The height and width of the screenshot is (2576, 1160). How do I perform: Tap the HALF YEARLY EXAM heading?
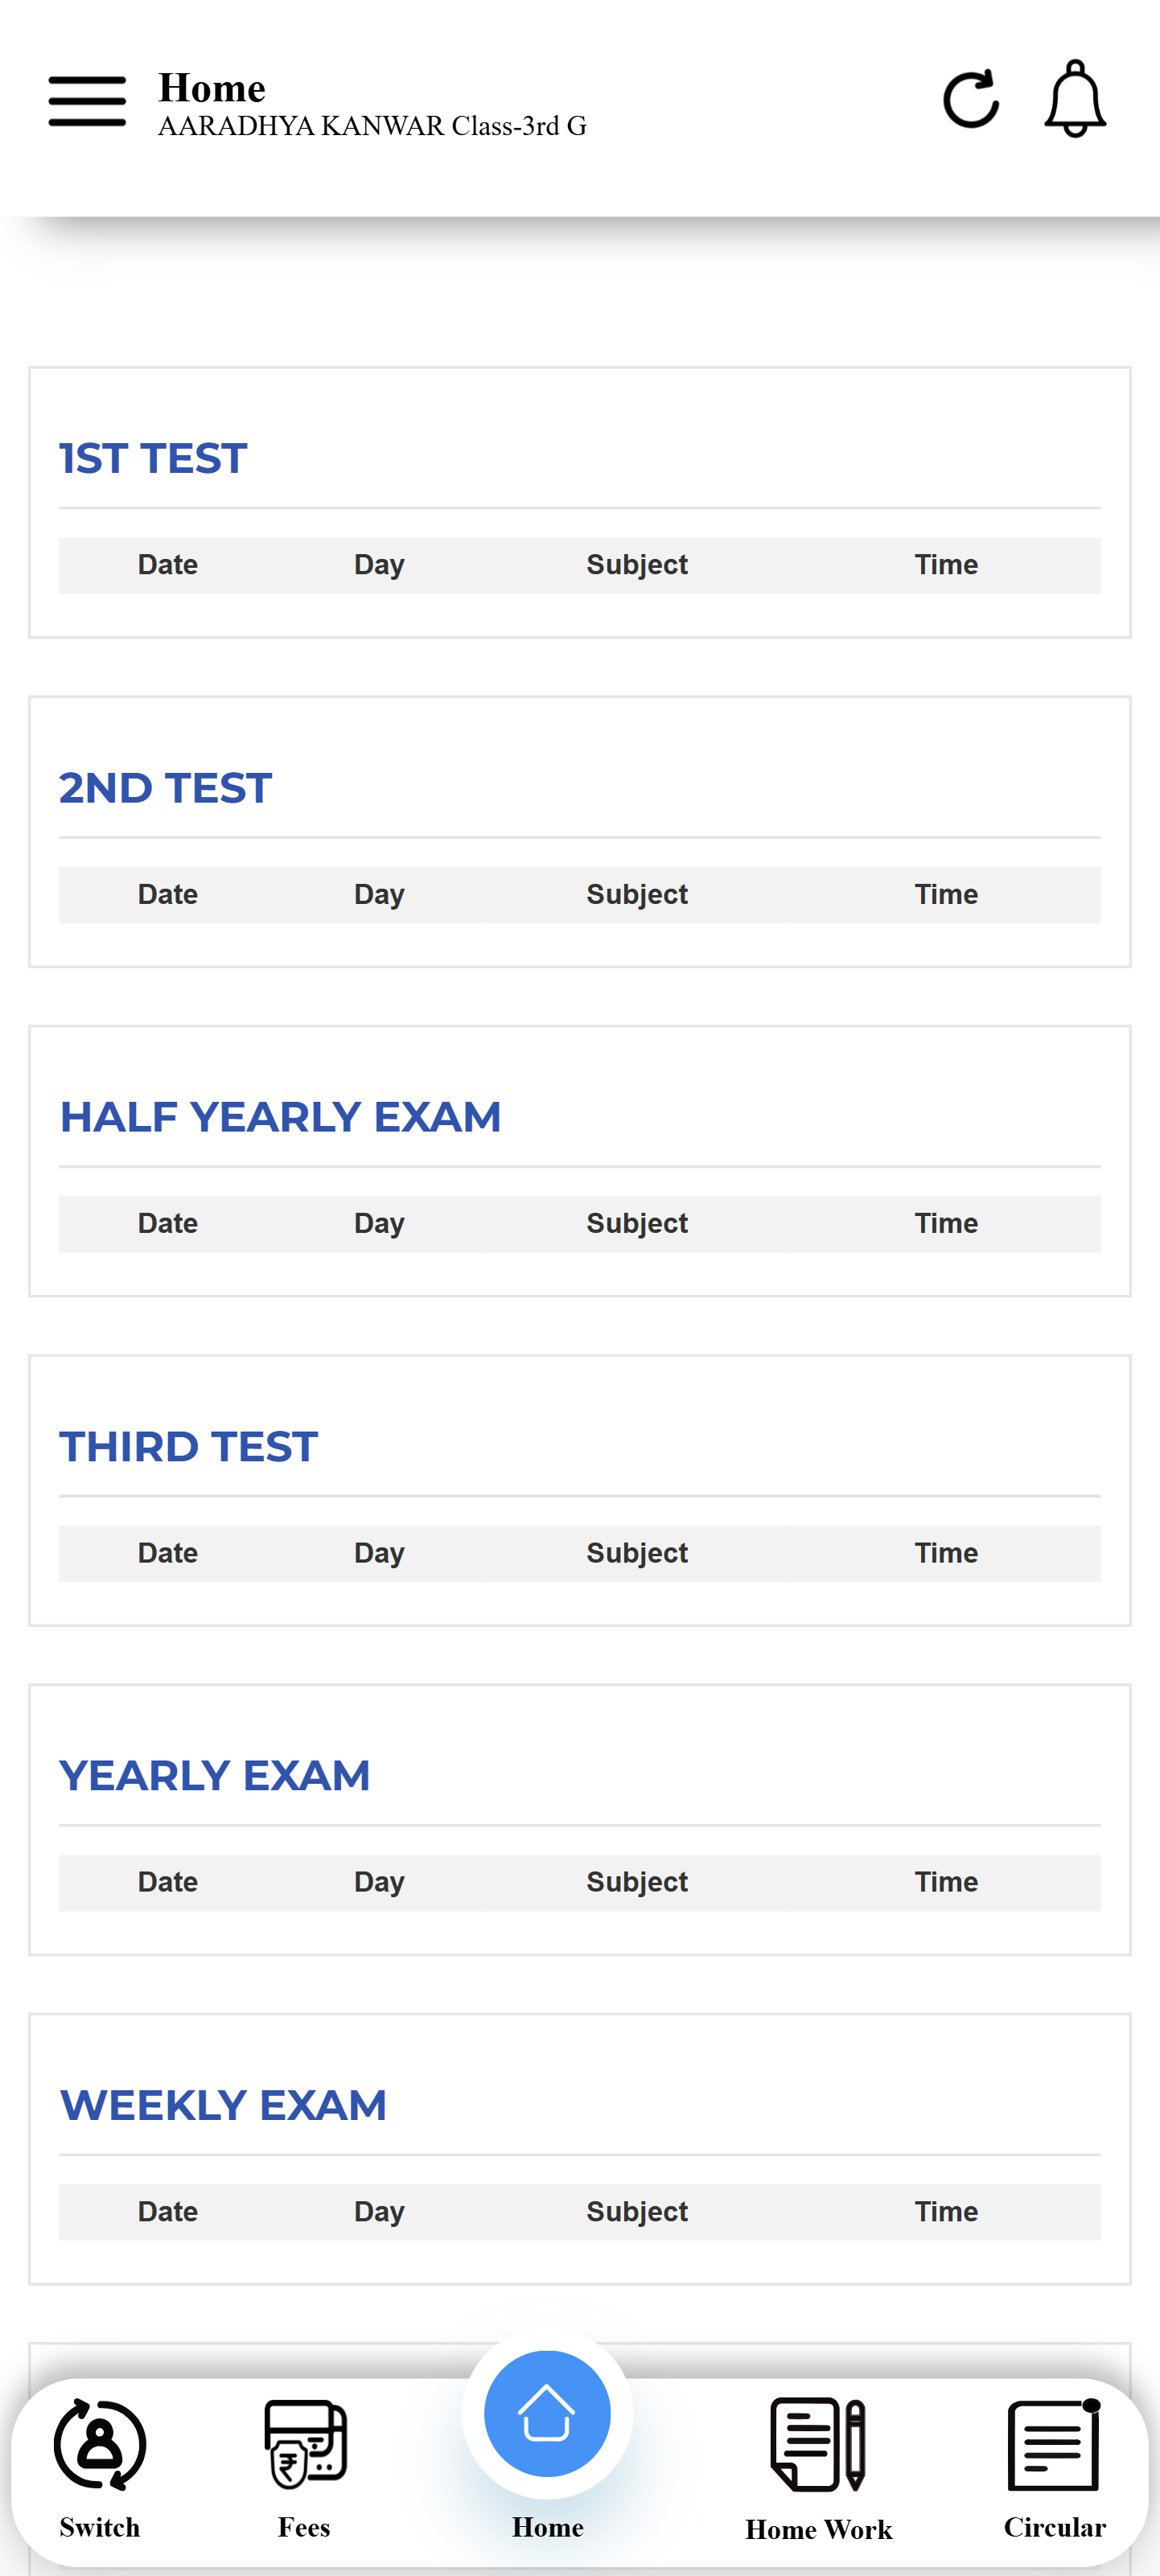tap(280, 1117)
